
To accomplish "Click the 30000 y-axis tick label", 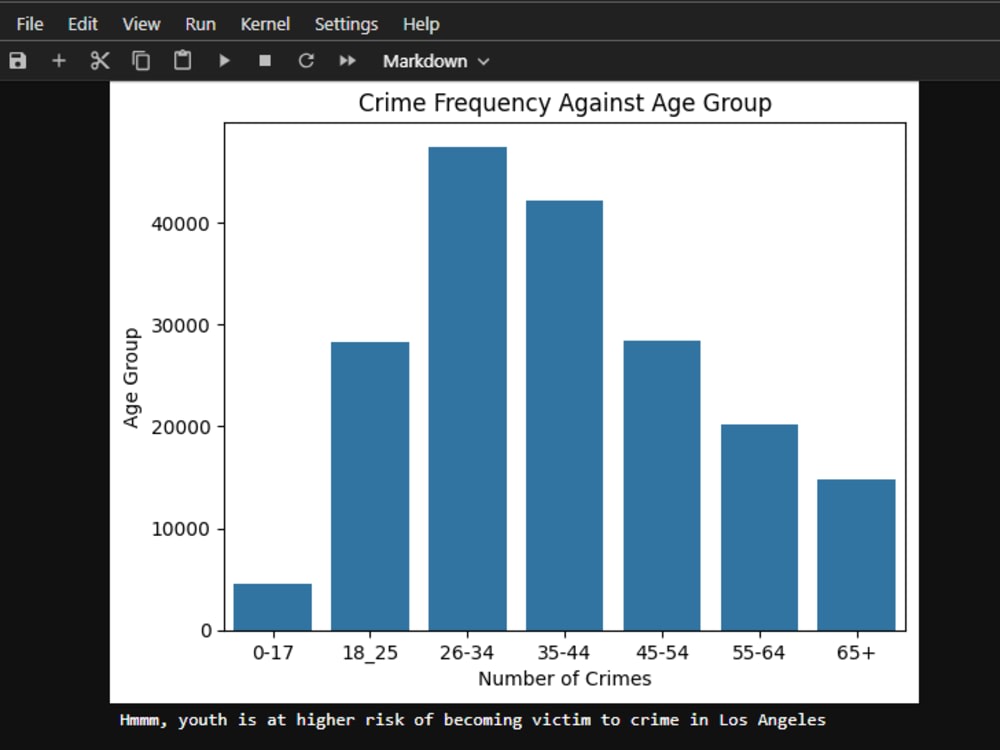I will click(180, 326).
